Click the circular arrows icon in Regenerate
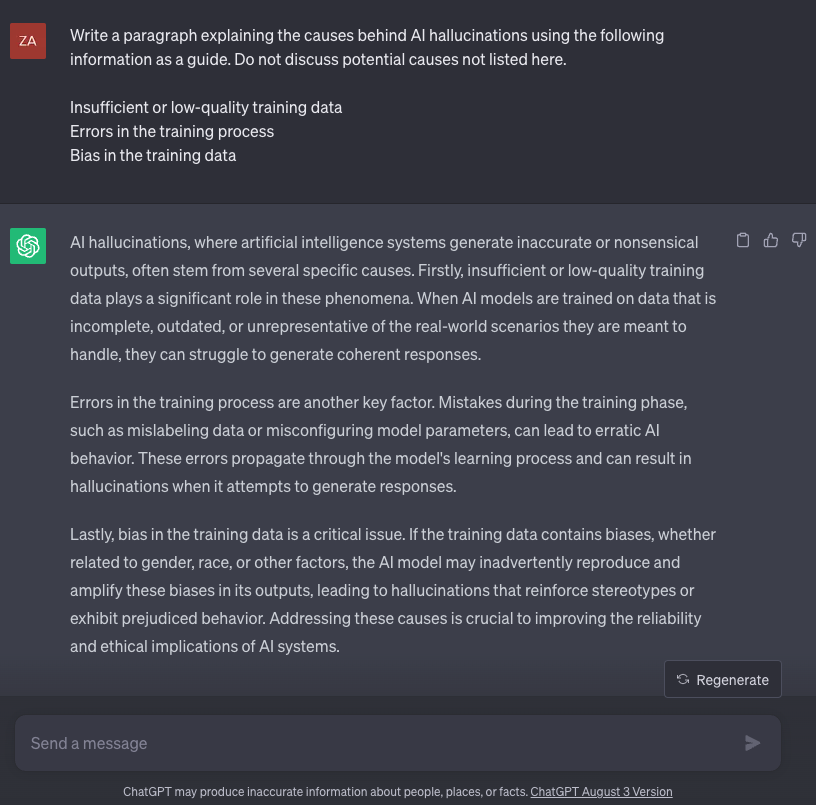The width and height of the screenshot is (816, 805). [683, 679]
